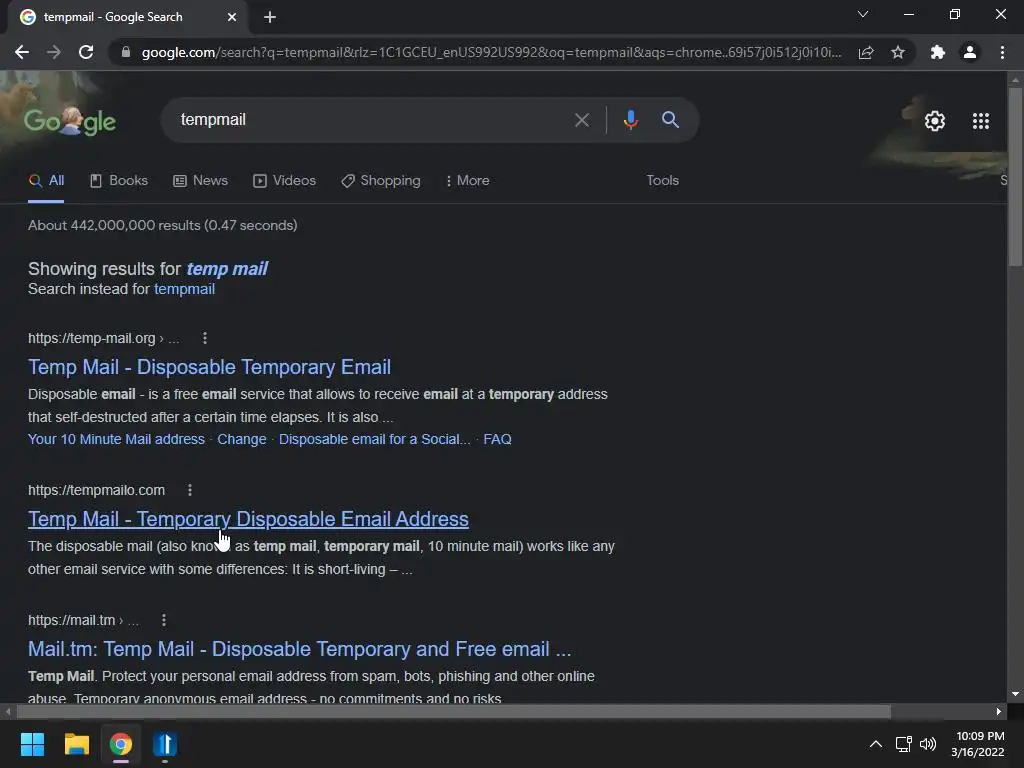This screenshot has width=1024, height=768.
Task: Open Google quick settings gear
Action: point(935,121)
